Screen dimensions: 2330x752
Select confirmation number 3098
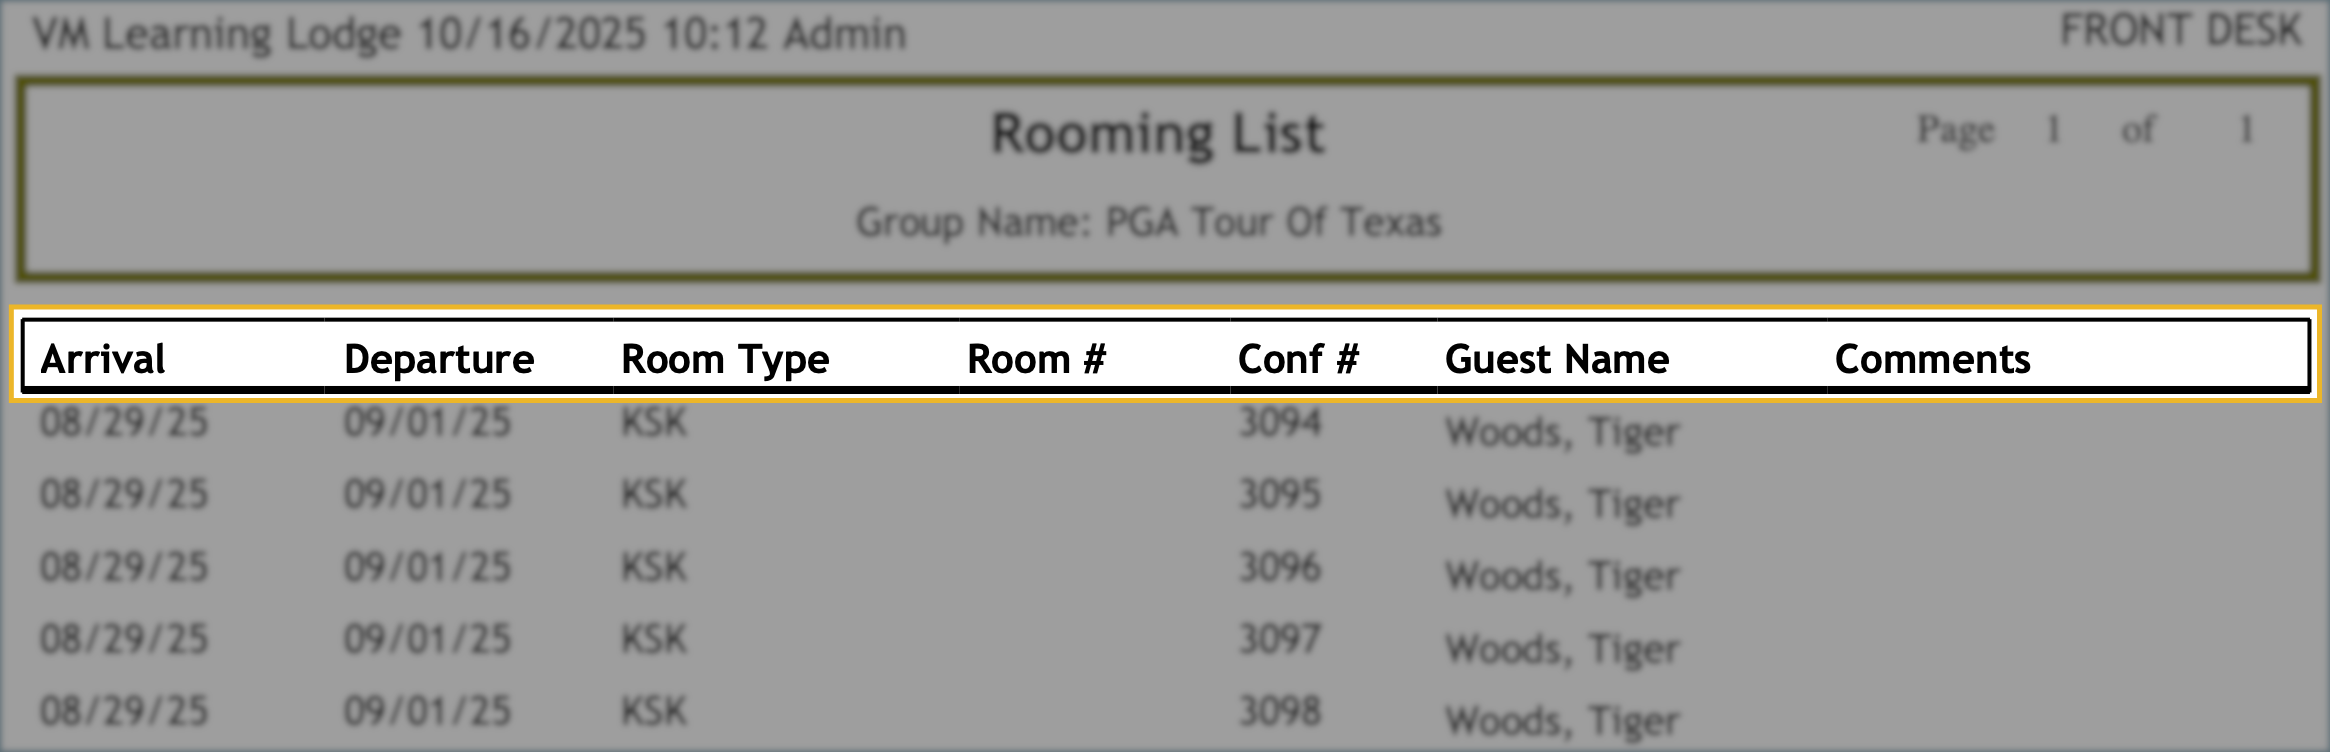click(1280, 711)
